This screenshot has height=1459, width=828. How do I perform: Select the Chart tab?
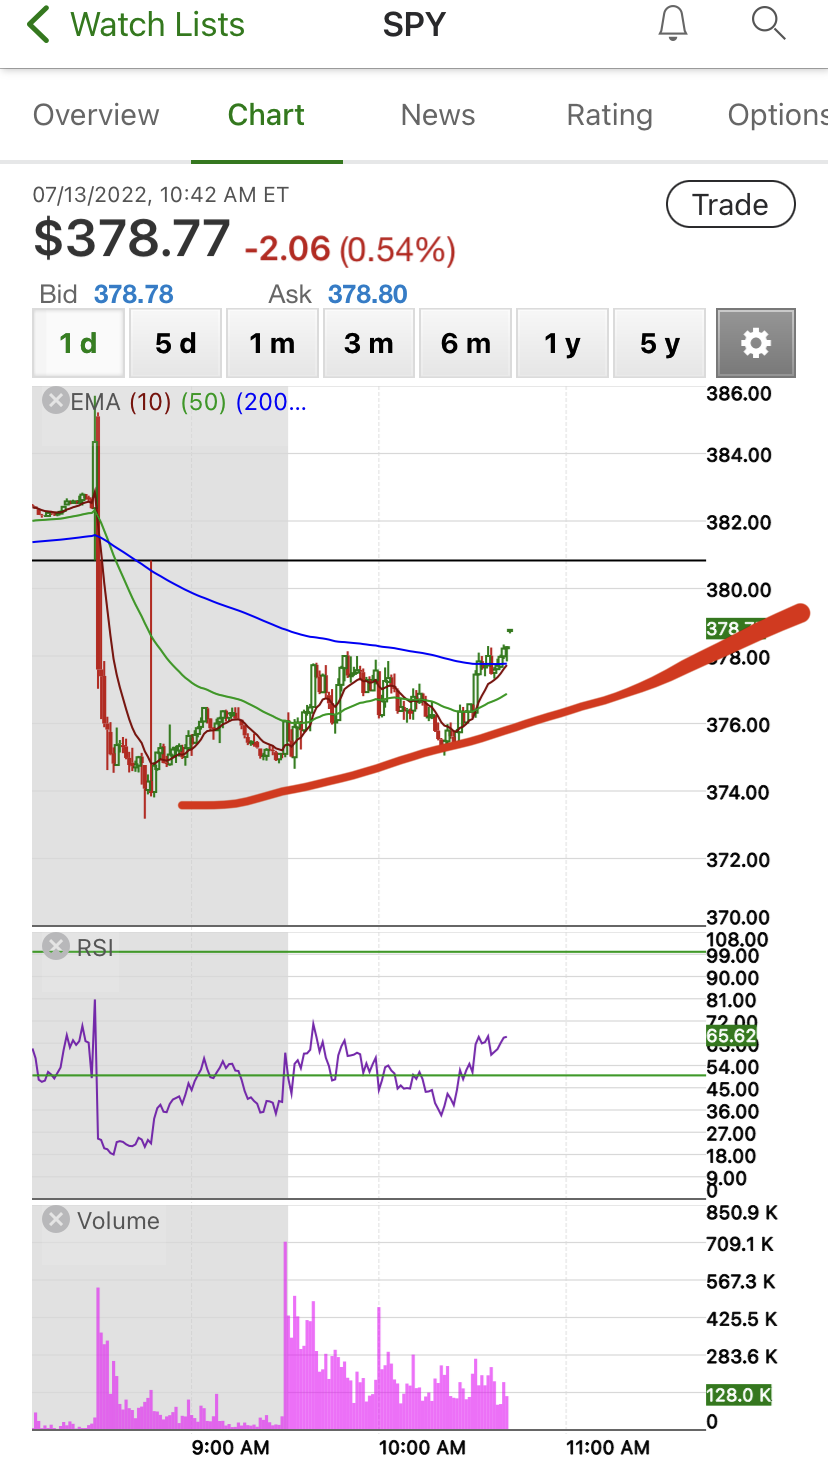click(x=266, y=115)
